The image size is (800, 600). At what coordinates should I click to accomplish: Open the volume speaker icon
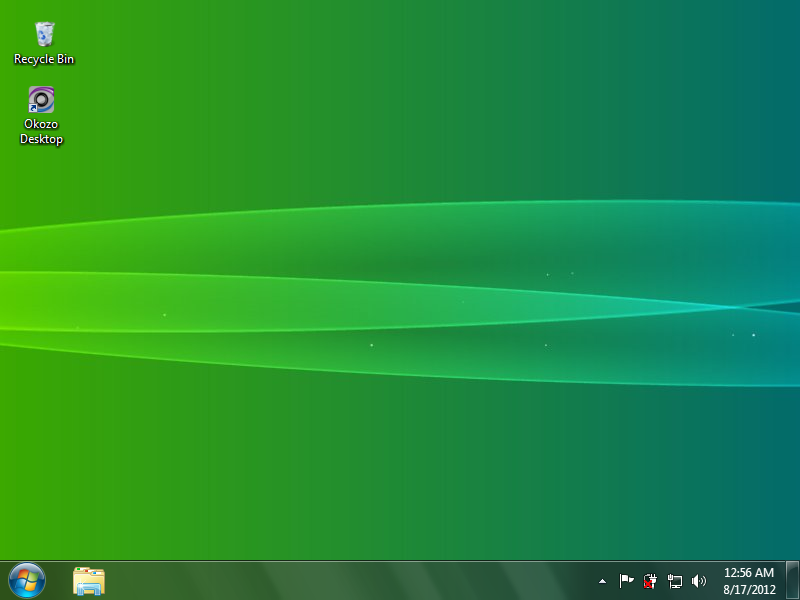click(698, 581)
